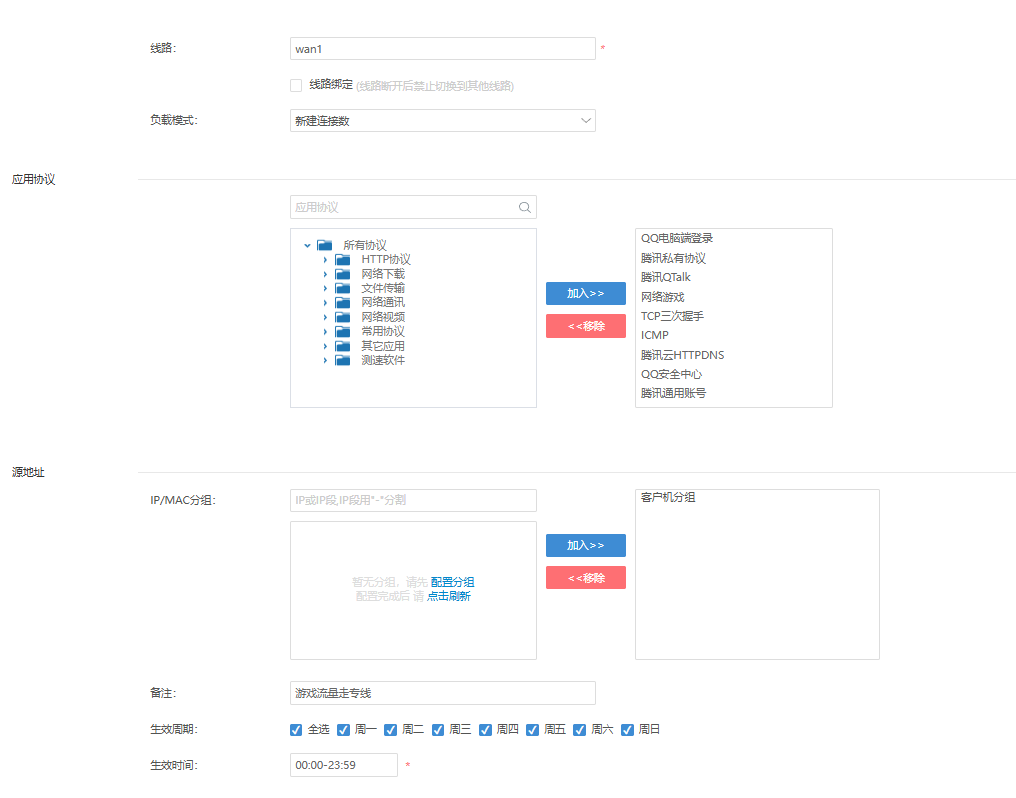Click the 网络通讯 folder icon
The height and width of the screenshot is (798, 1016).
(343, 302)
